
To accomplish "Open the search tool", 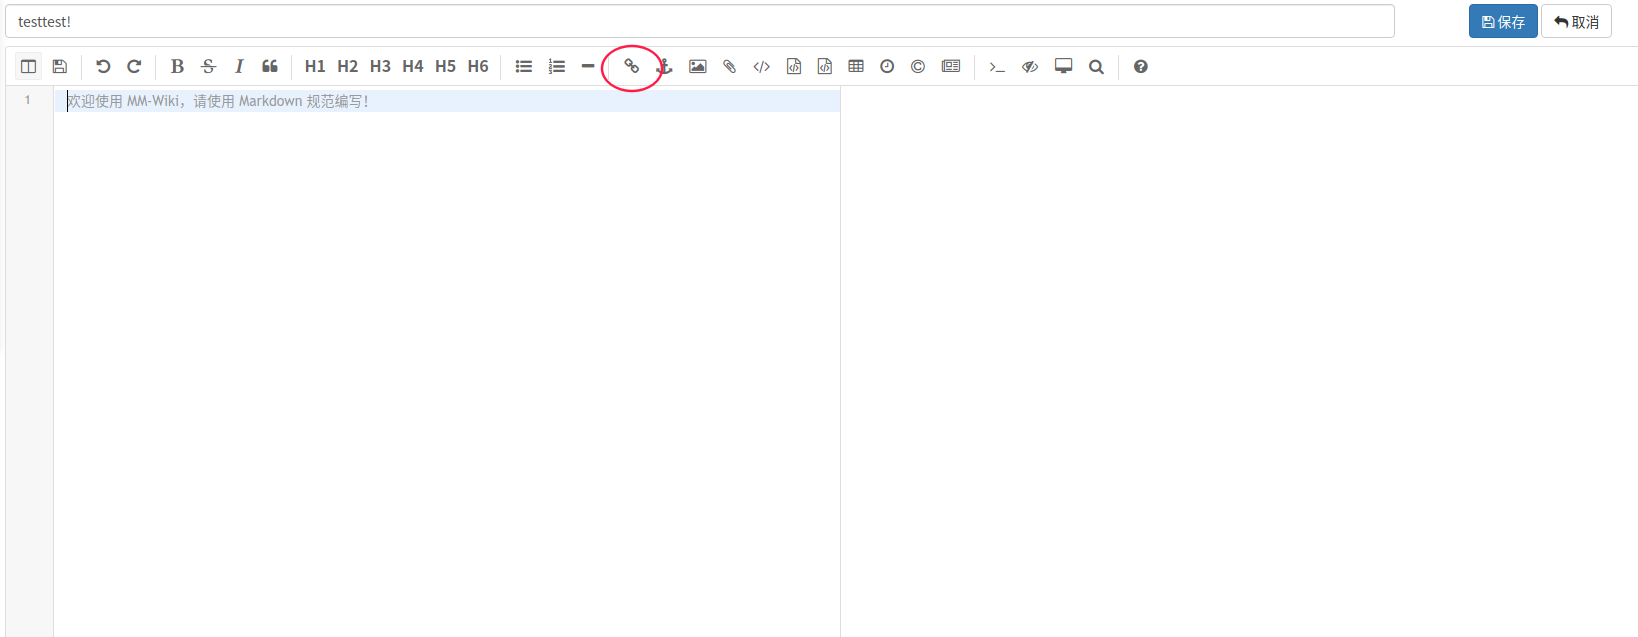I will tap(1096, 66).
